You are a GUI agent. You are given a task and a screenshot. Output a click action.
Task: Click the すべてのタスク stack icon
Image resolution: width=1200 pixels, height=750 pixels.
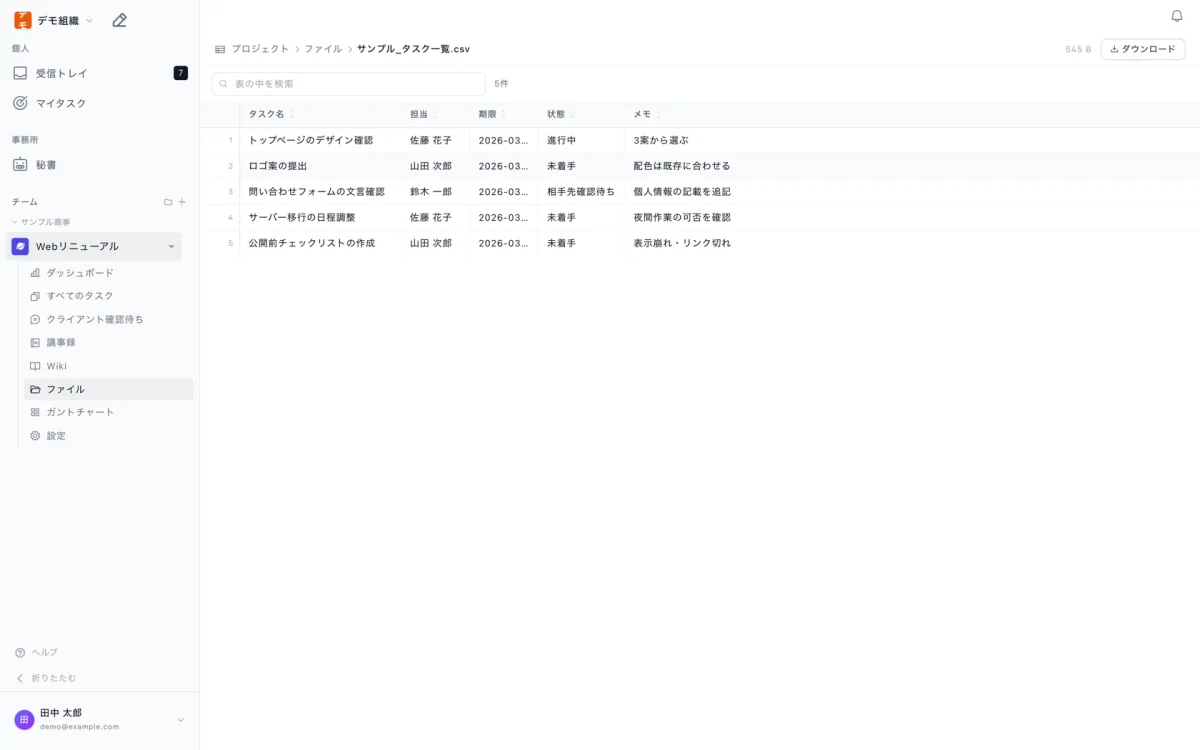(x=35, y=296)
